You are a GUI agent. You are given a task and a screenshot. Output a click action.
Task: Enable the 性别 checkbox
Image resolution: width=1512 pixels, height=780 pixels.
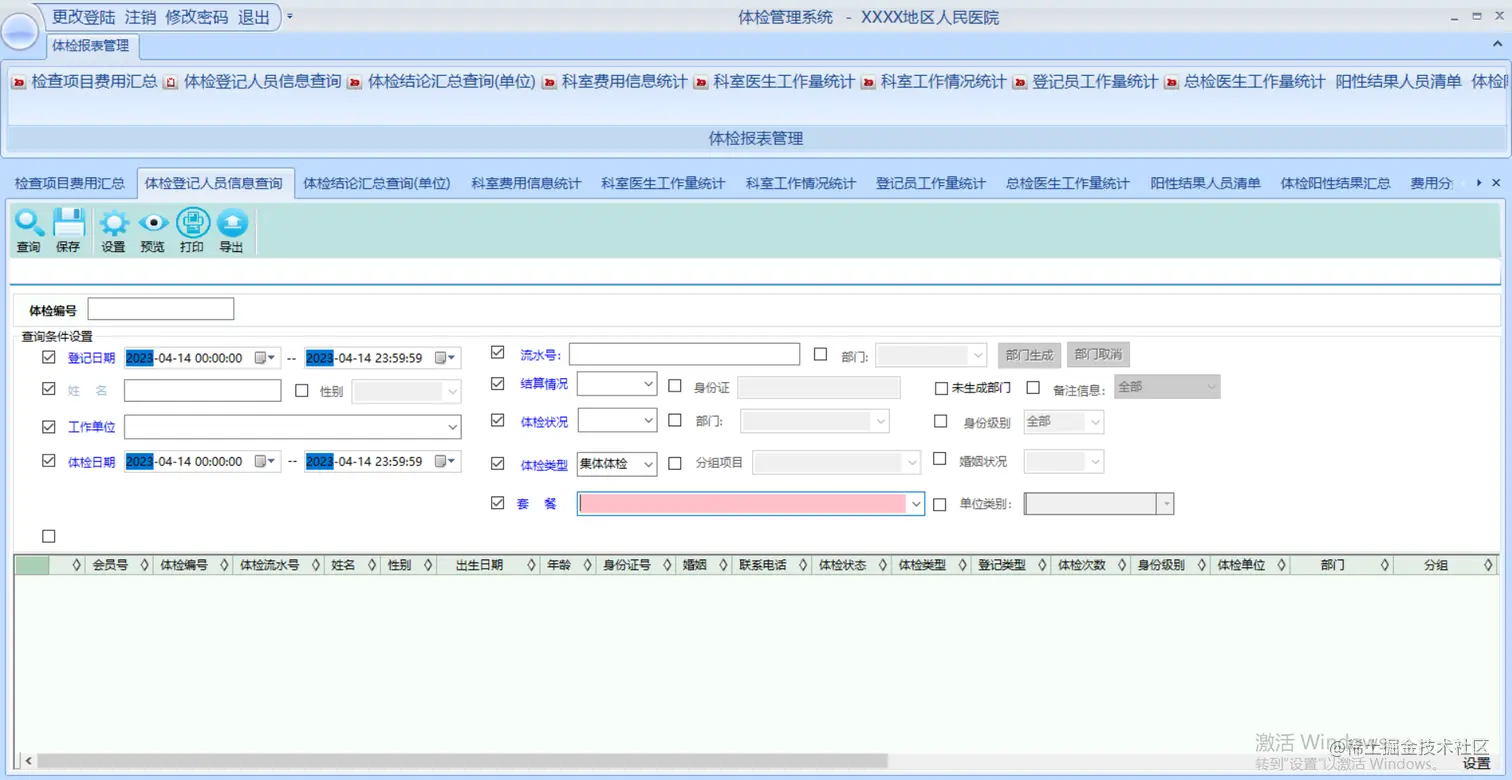coord(302,391)
